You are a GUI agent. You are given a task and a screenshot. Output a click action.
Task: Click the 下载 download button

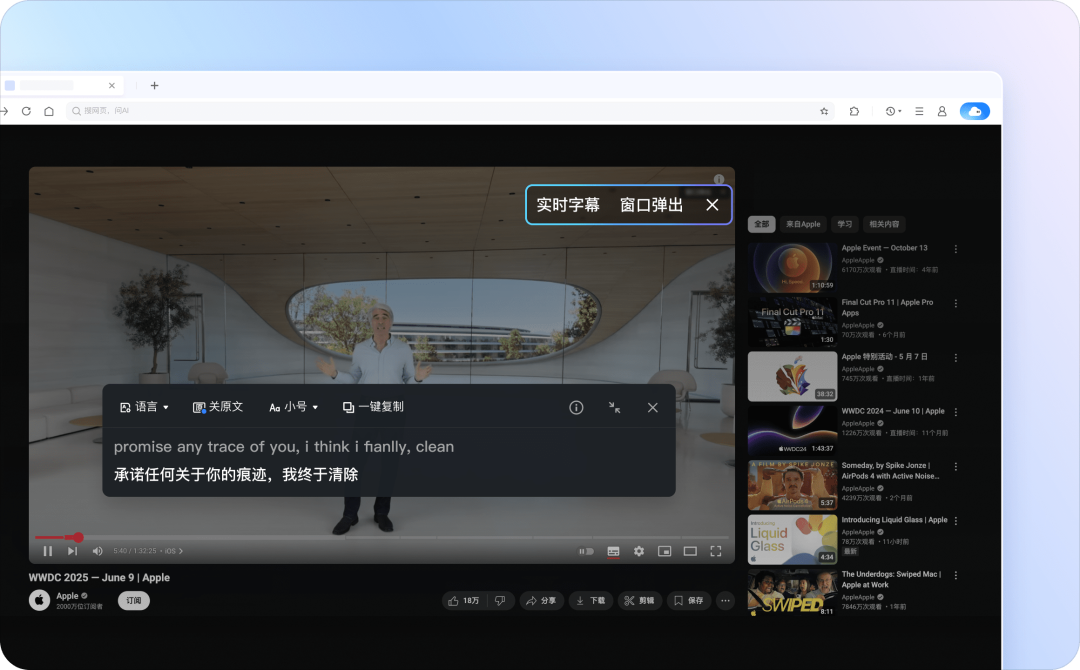[x=590, y=600]
